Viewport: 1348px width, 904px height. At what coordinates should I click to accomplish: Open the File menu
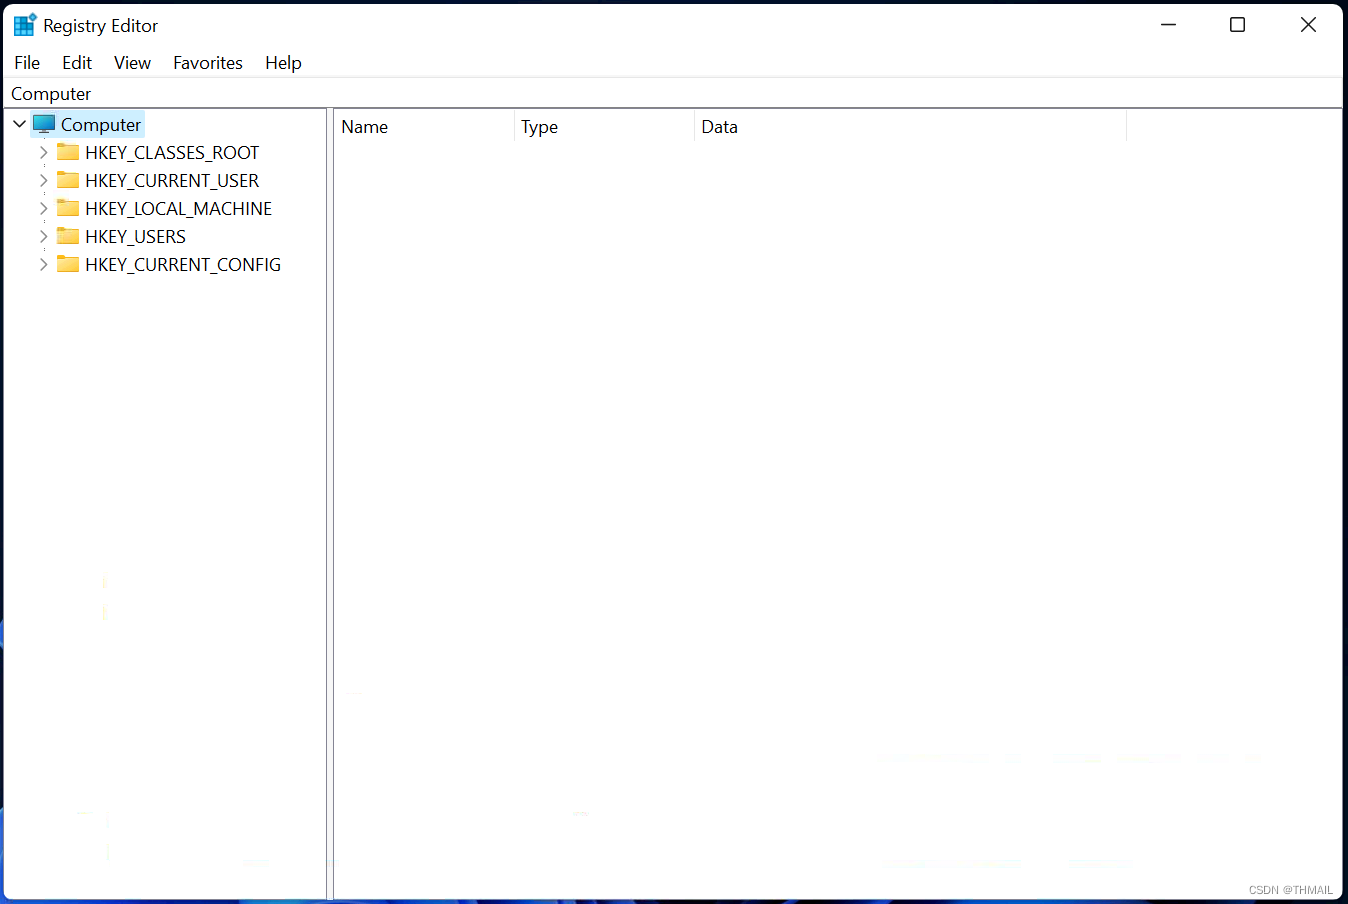[27, 62]
